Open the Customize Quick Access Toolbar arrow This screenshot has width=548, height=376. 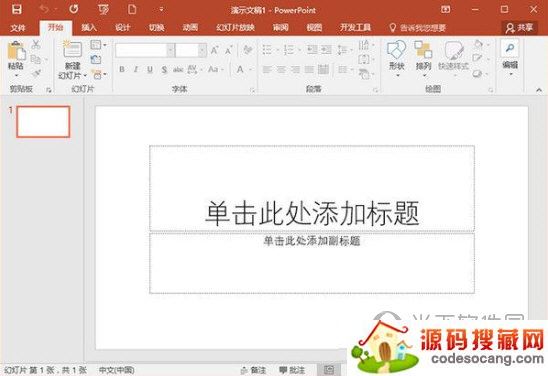tap(161, 9)
